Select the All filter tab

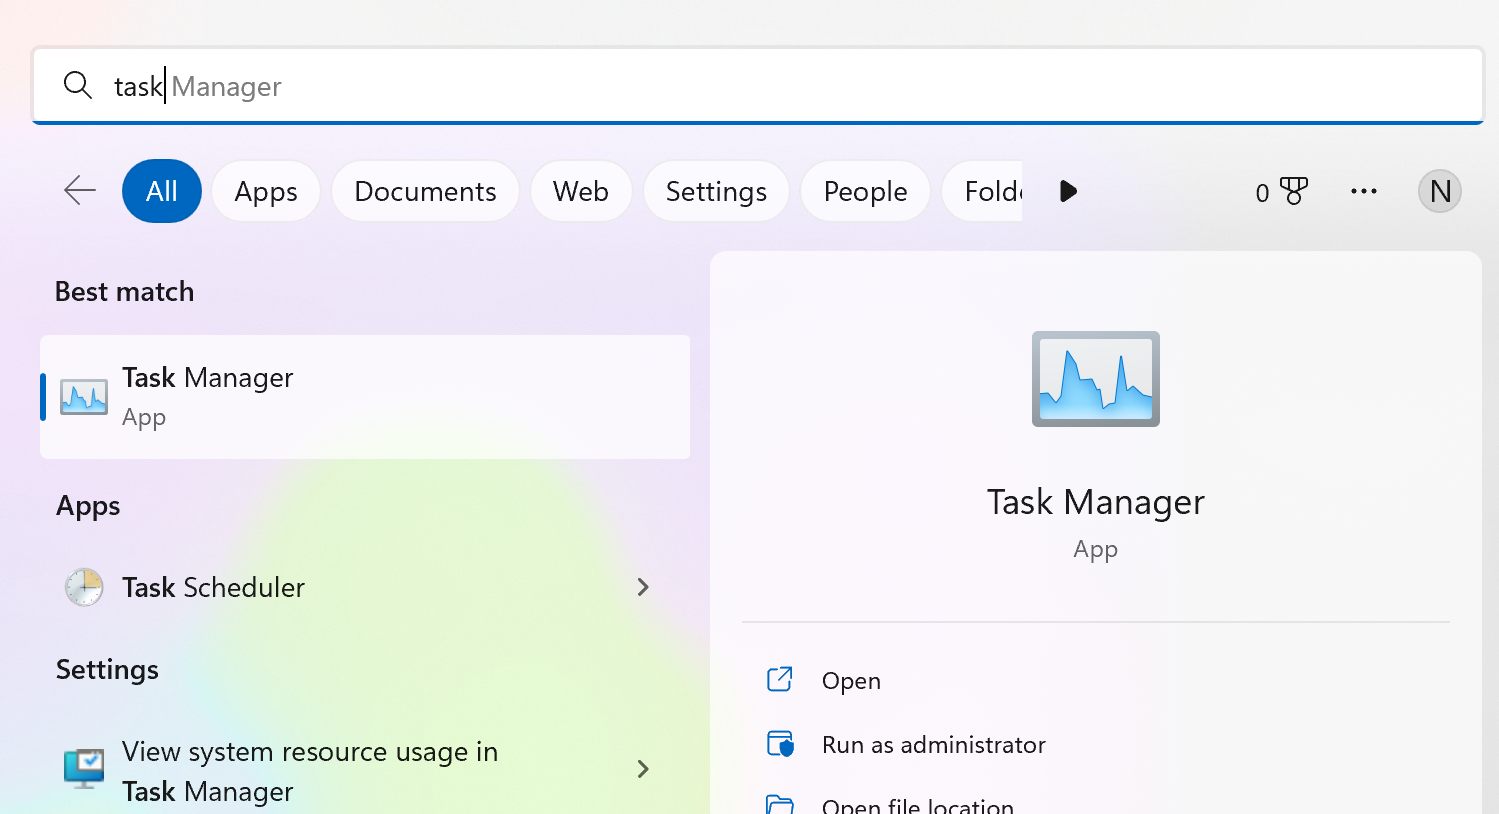162,191
